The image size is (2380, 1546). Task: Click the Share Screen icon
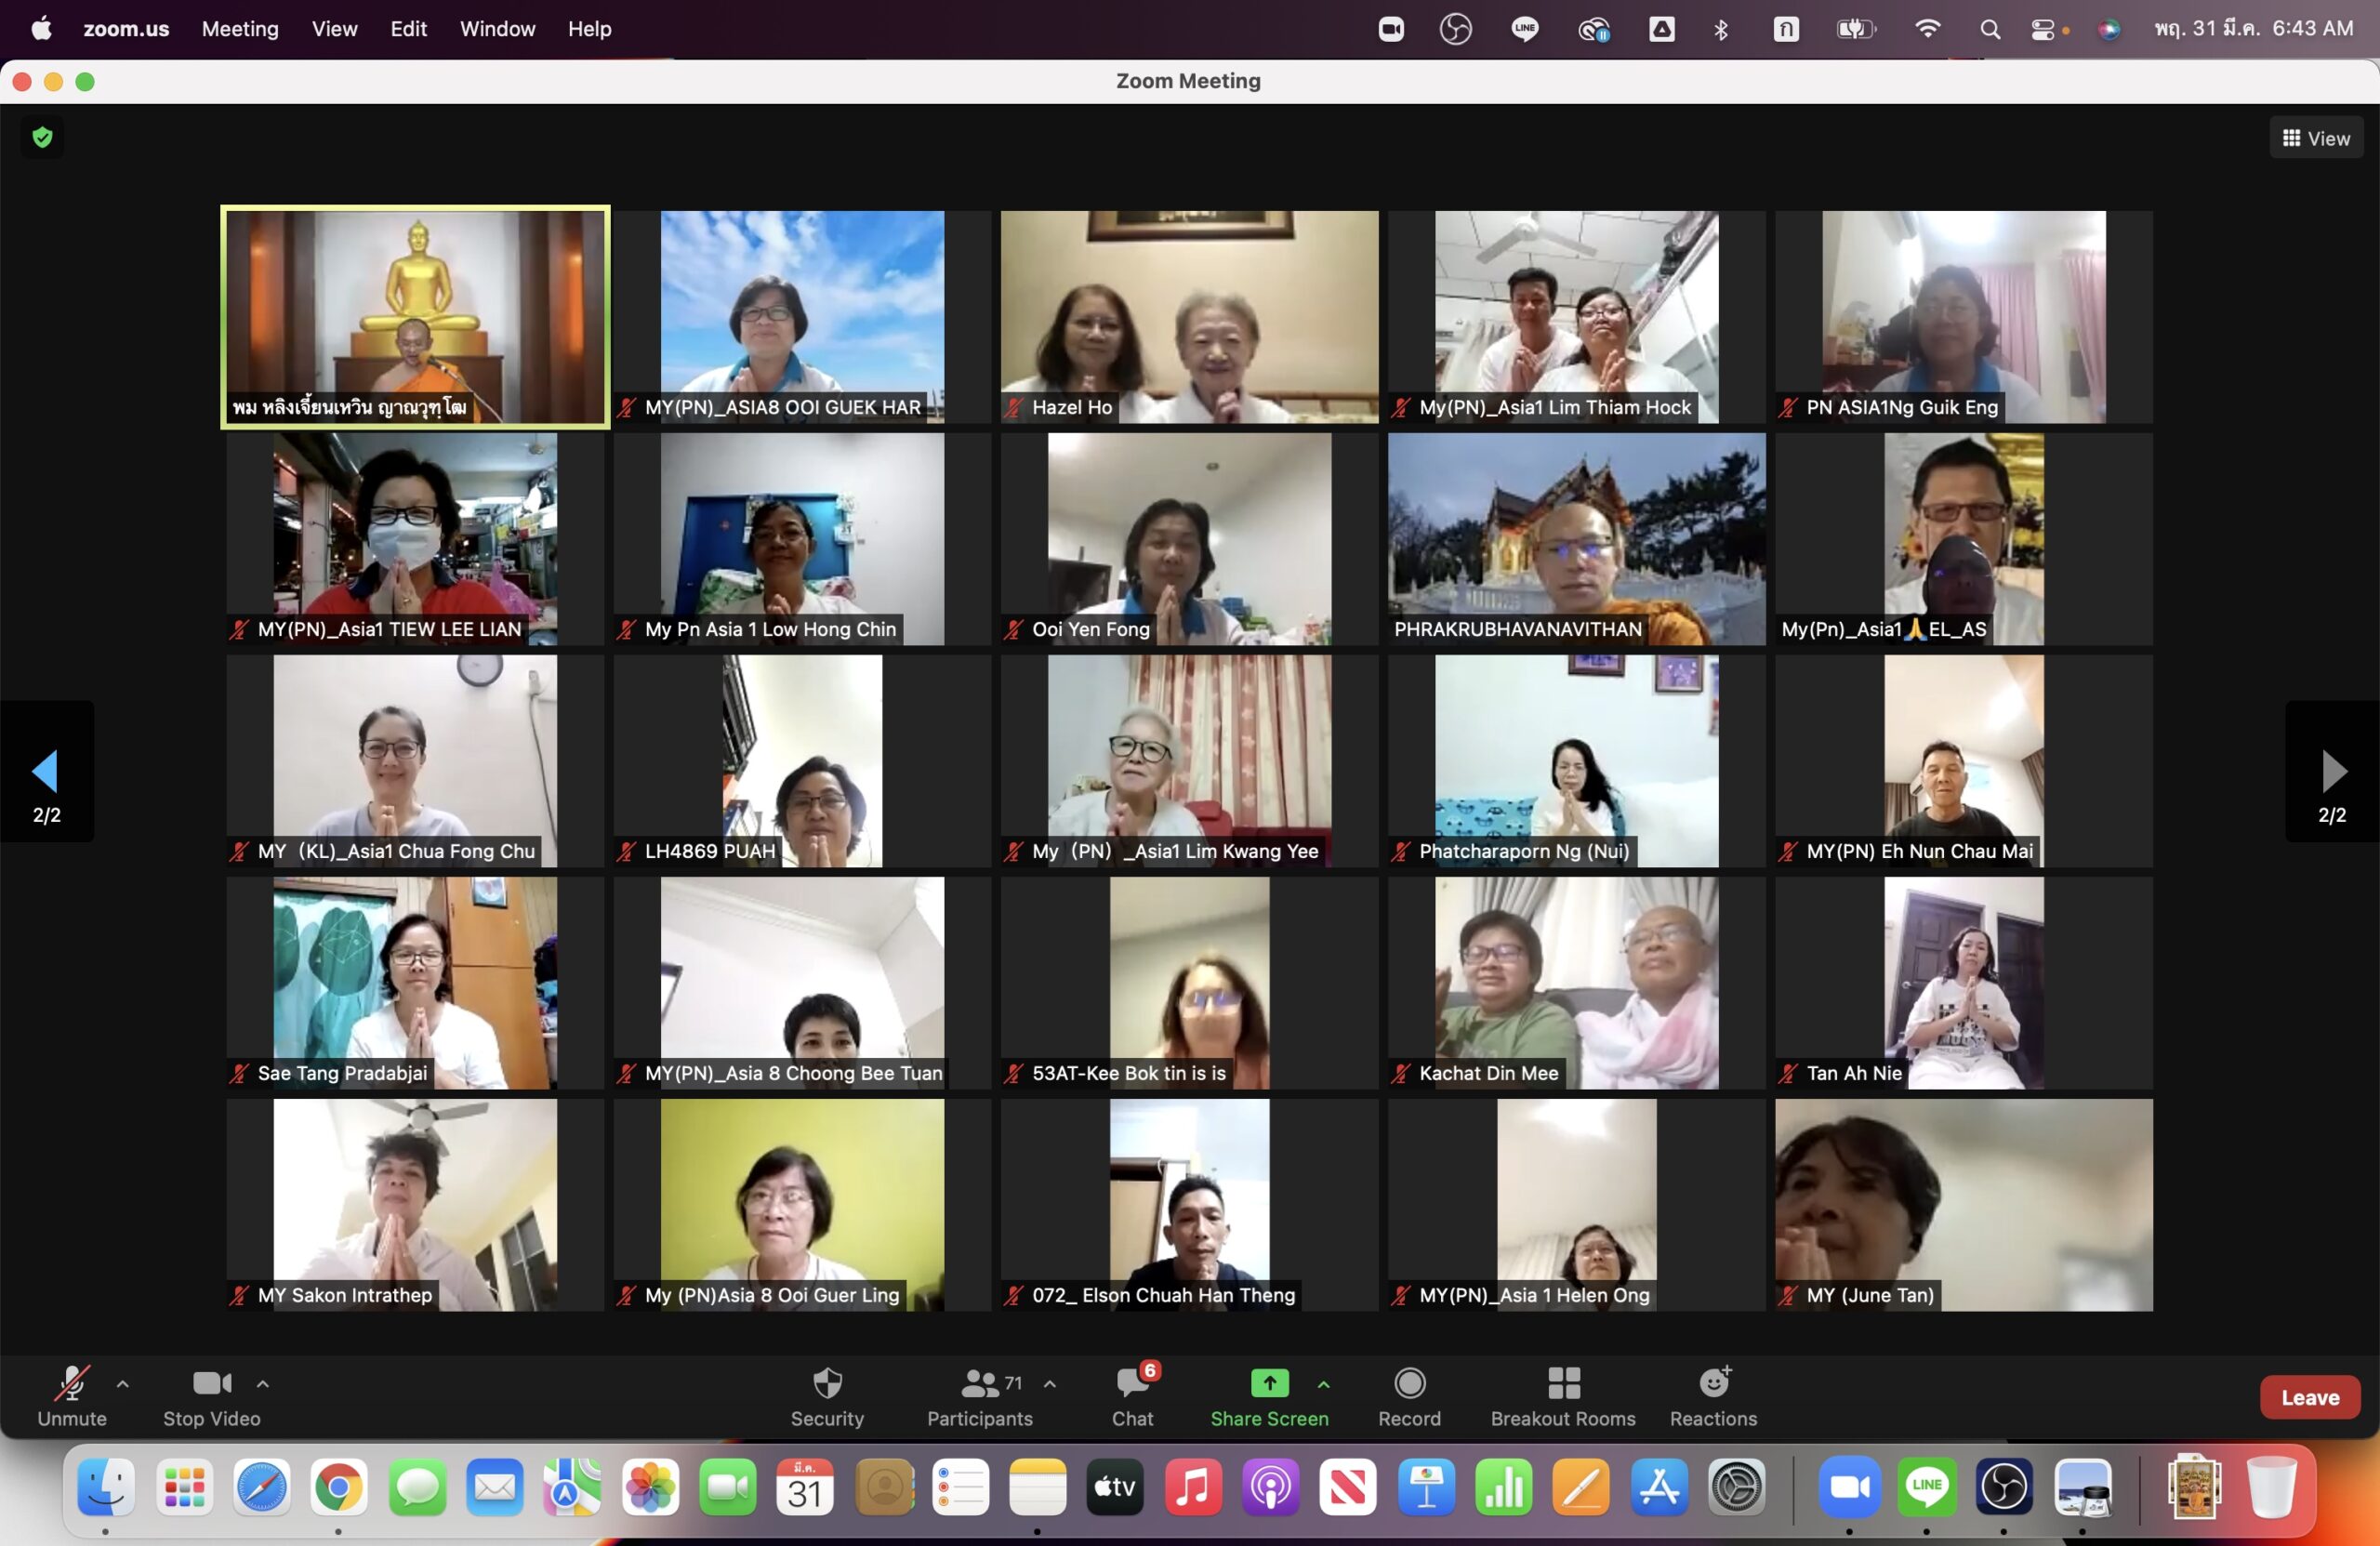click(1269, 1384)
